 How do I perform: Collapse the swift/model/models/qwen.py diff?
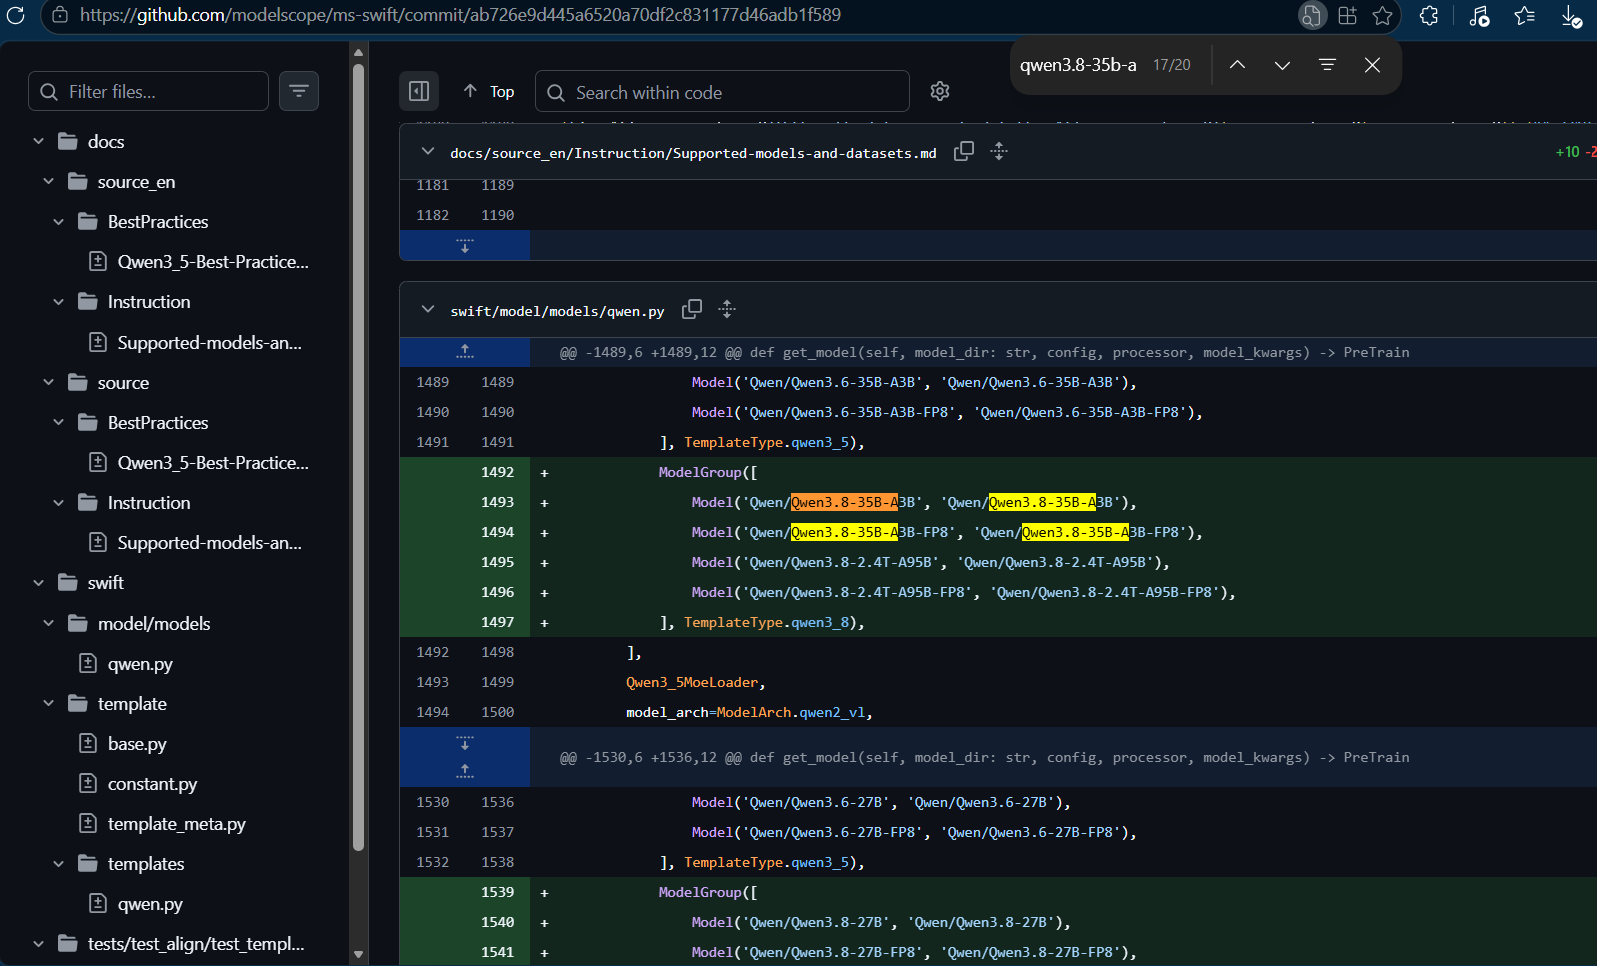coord(428,309)
